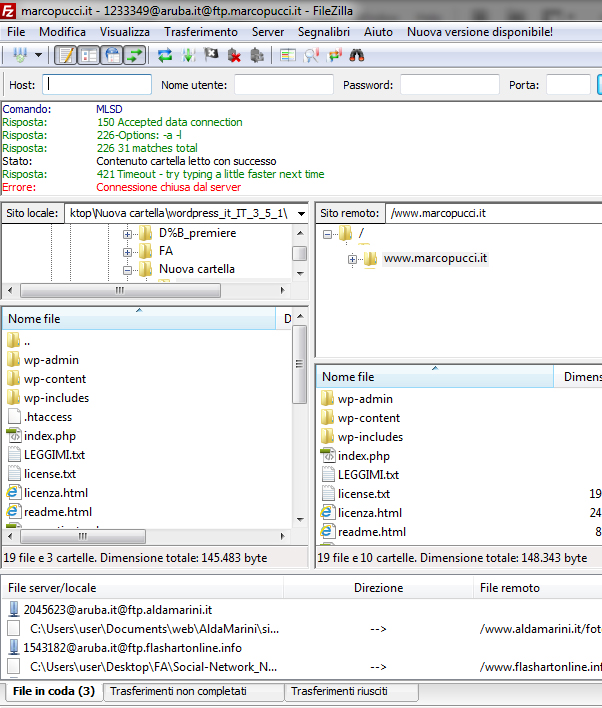
Task: Open Nuova versione disponibile! menu
Action: (x=480, y=32)
